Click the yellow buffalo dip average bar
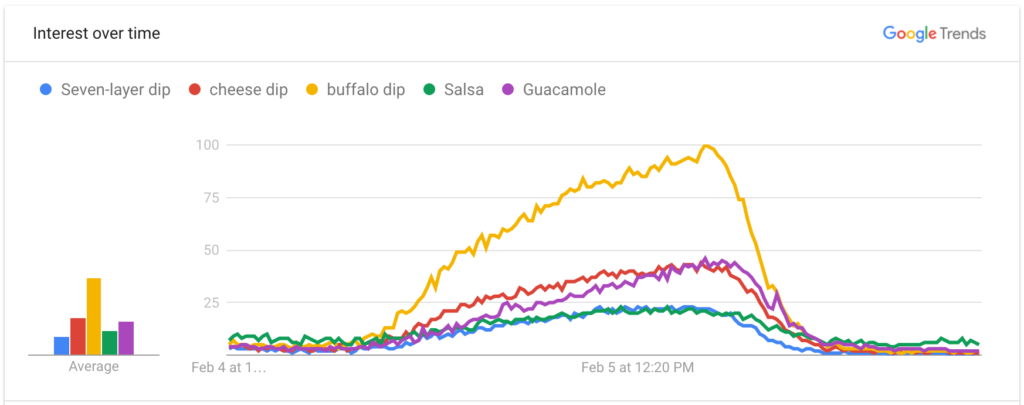 [94, 316]
